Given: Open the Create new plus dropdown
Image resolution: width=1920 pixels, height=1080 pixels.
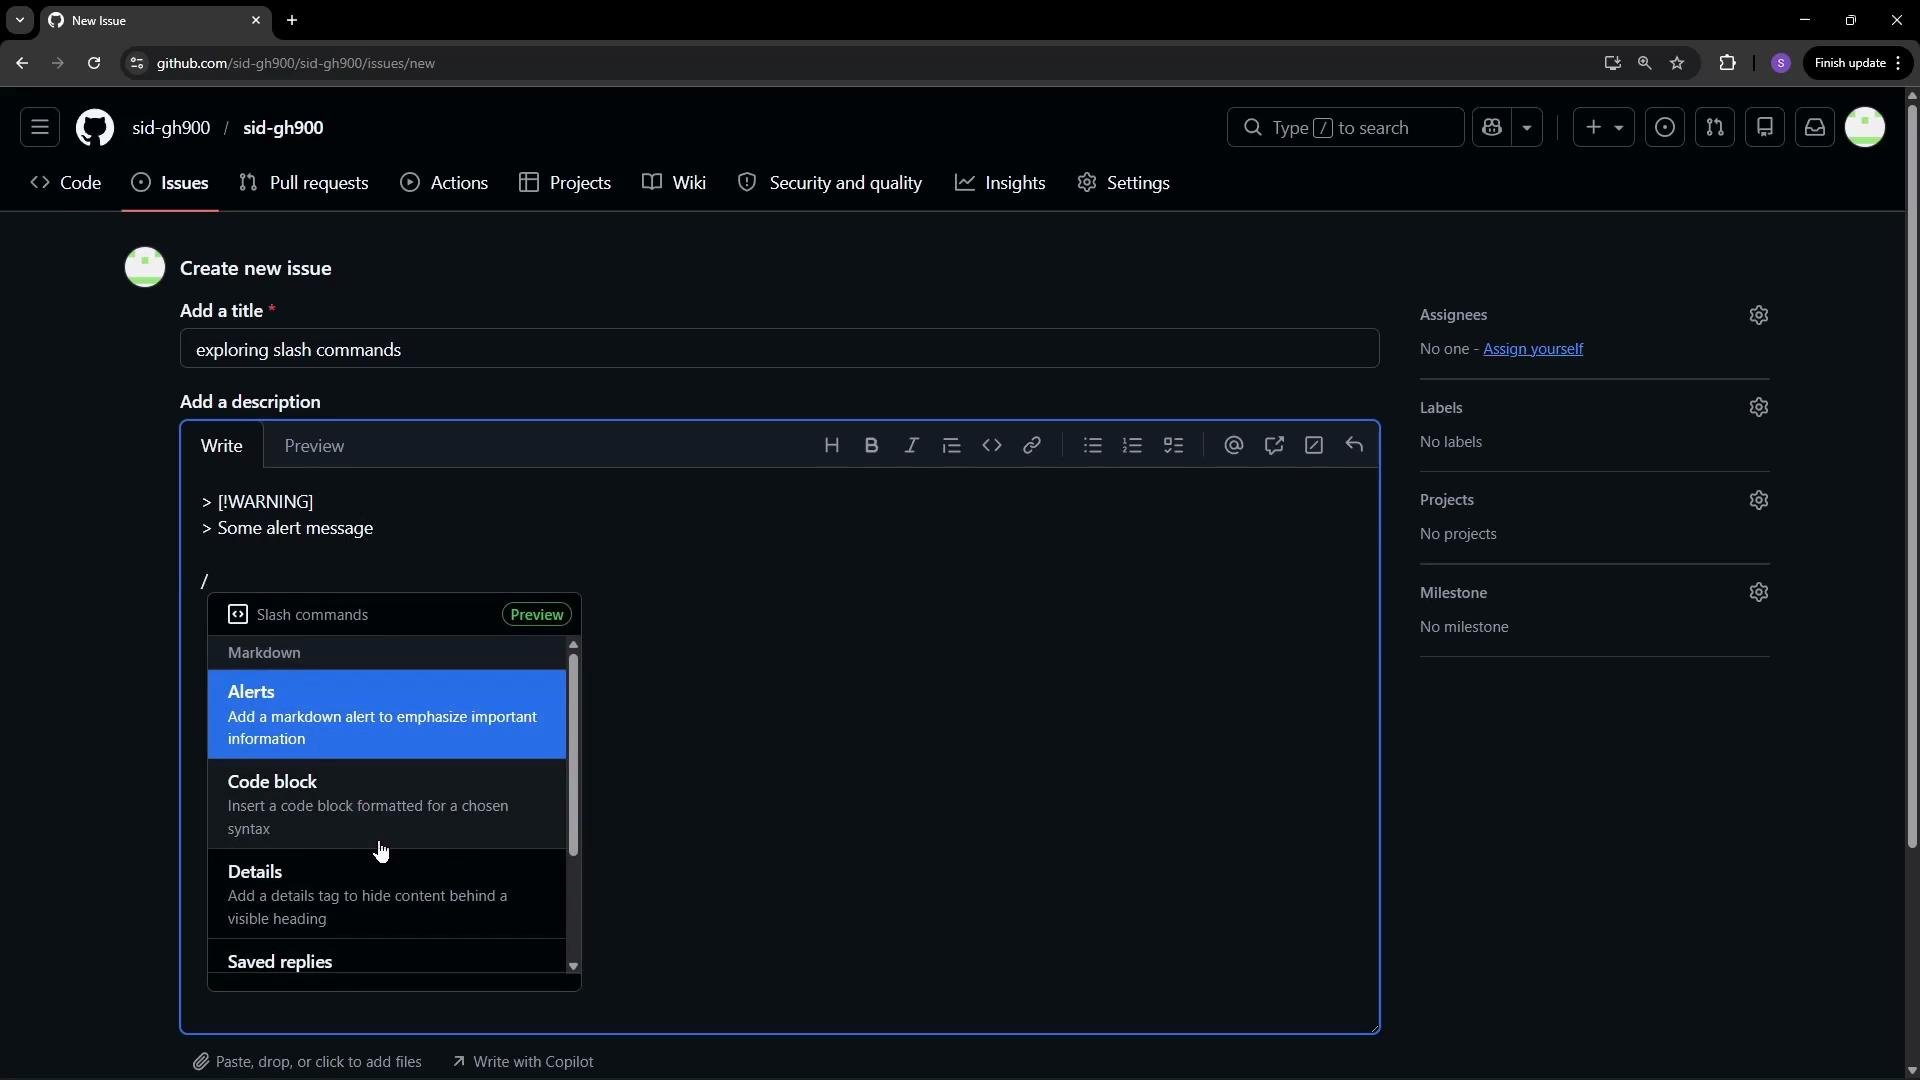Looking at the screenshot, I should click(x=1604, y=128).
